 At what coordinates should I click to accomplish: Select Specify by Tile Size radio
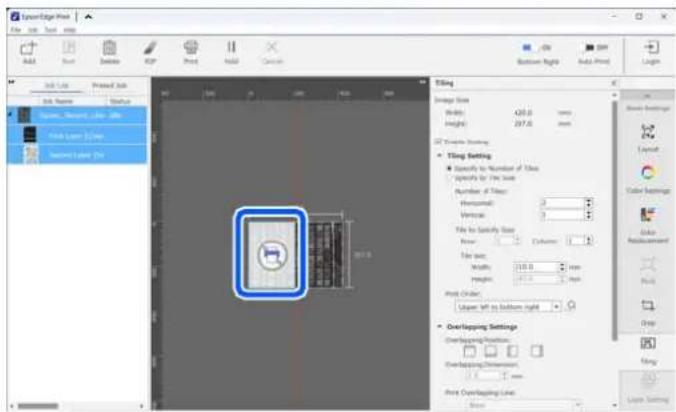(x=449, y=178)
